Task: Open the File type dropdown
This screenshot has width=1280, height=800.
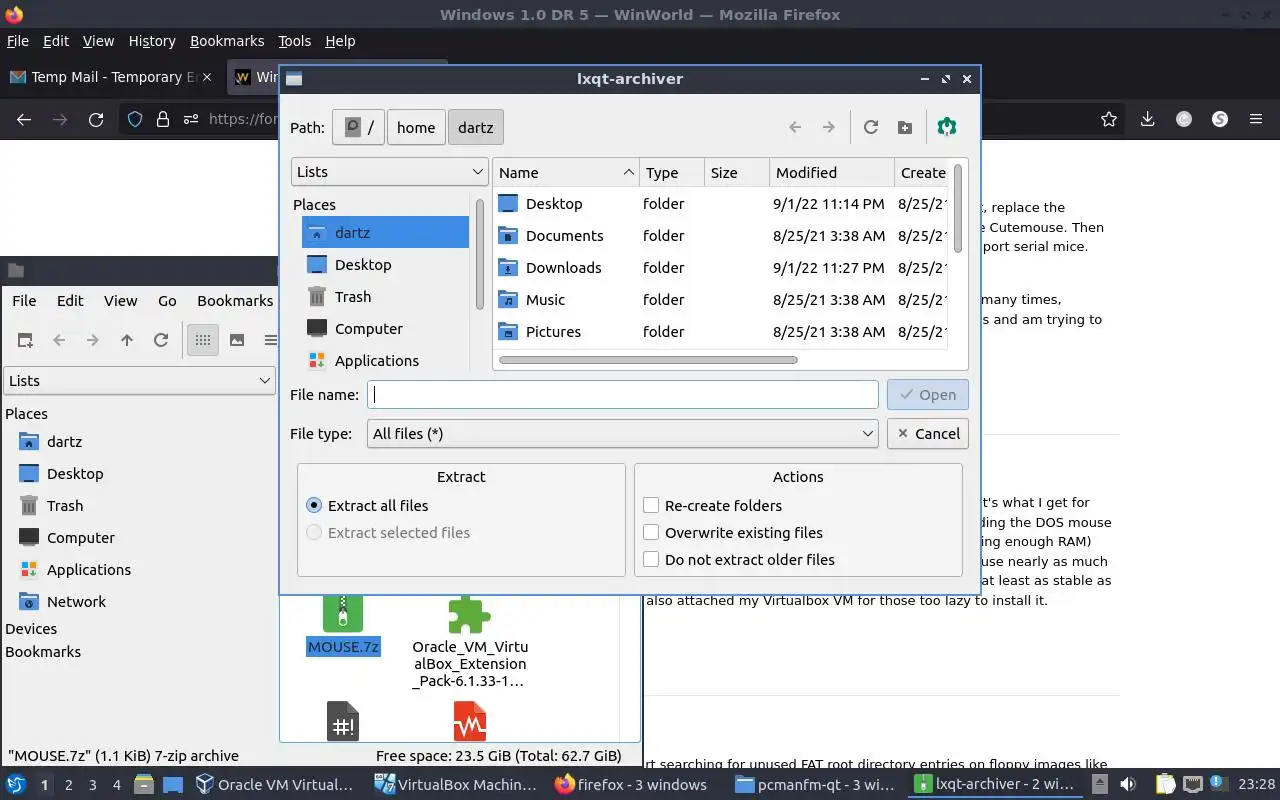Action: click(x=622, y=433)
